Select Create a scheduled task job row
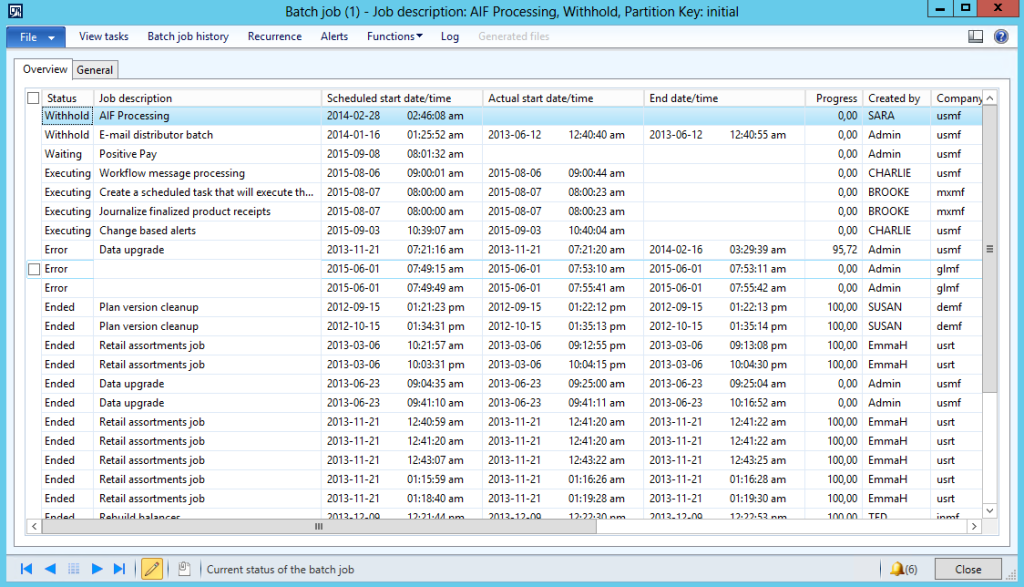Viewport: 1024px width, 587px height. pos(512,192)
